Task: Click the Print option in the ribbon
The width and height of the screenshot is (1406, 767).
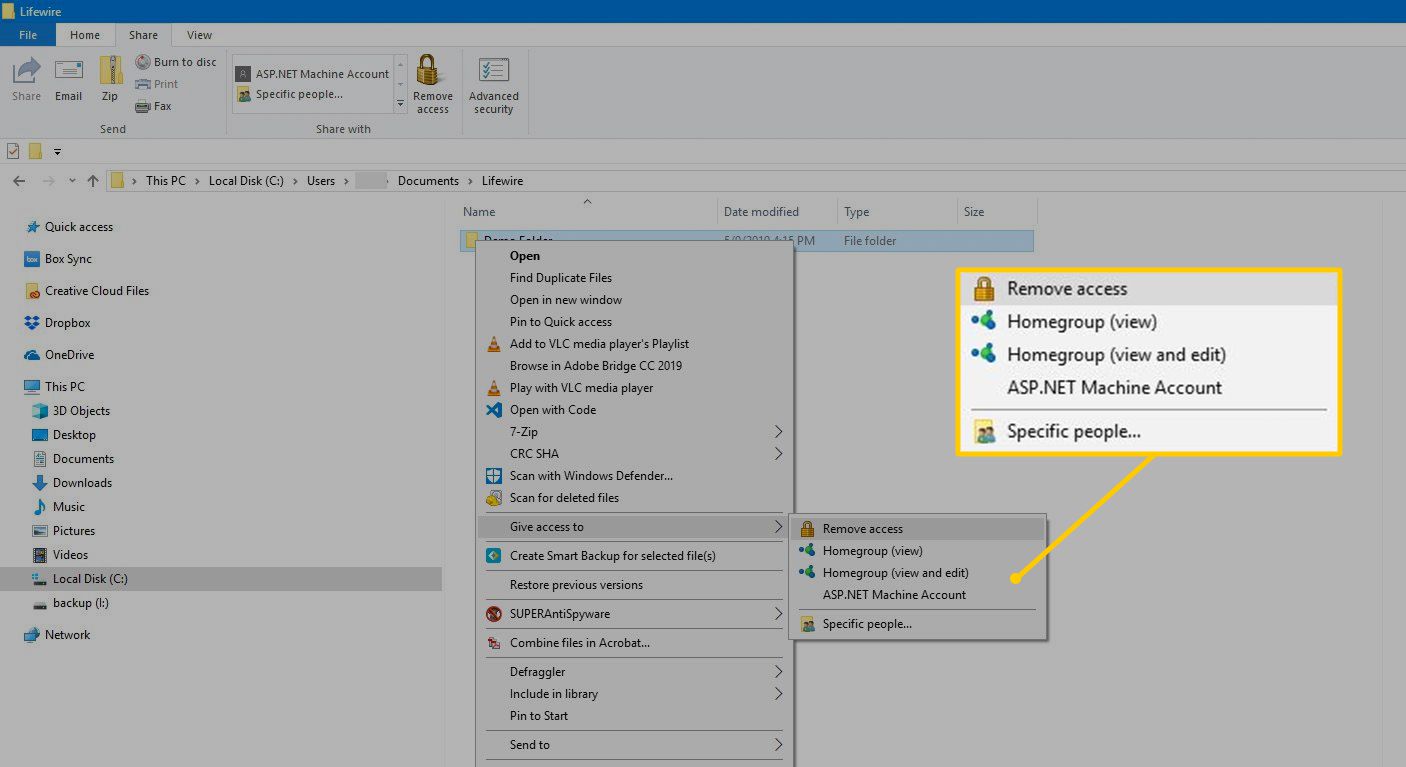Action: point(157,84)
